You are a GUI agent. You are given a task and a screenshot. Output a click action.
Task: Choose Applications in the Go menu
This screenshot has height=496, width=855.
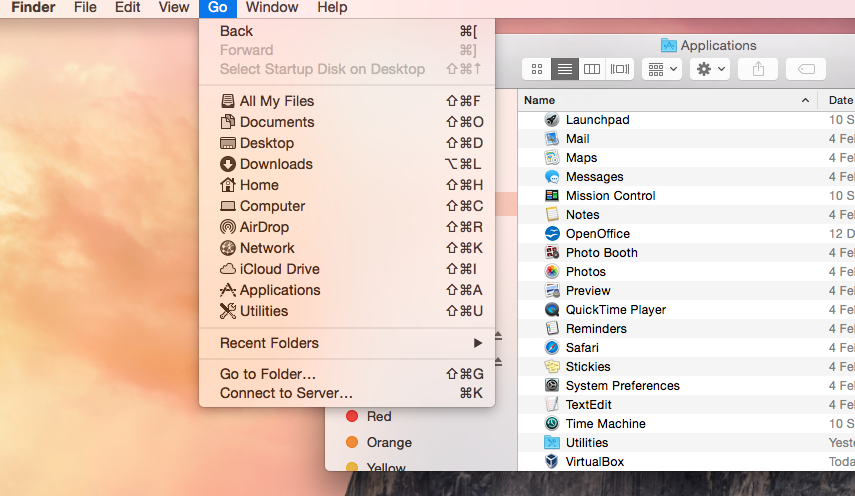[347, 290]
